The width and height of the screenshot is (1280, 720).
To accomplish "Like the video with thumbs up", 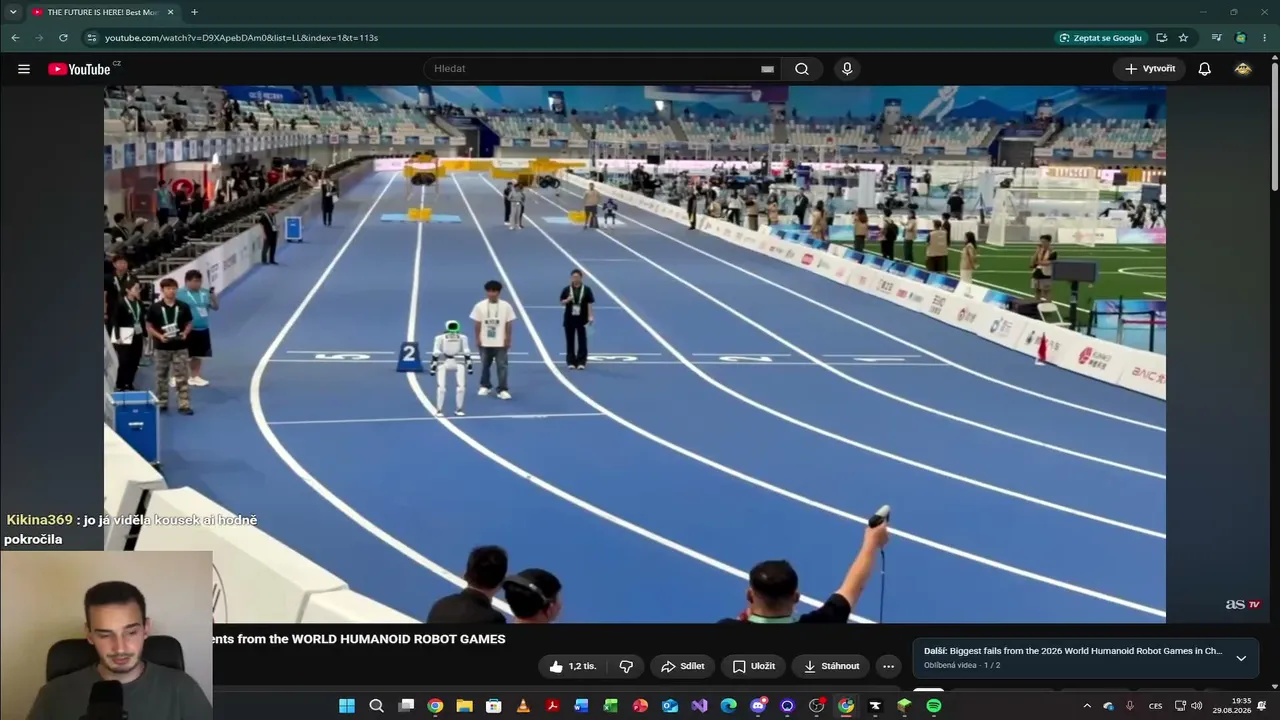I will coord(572,666).
